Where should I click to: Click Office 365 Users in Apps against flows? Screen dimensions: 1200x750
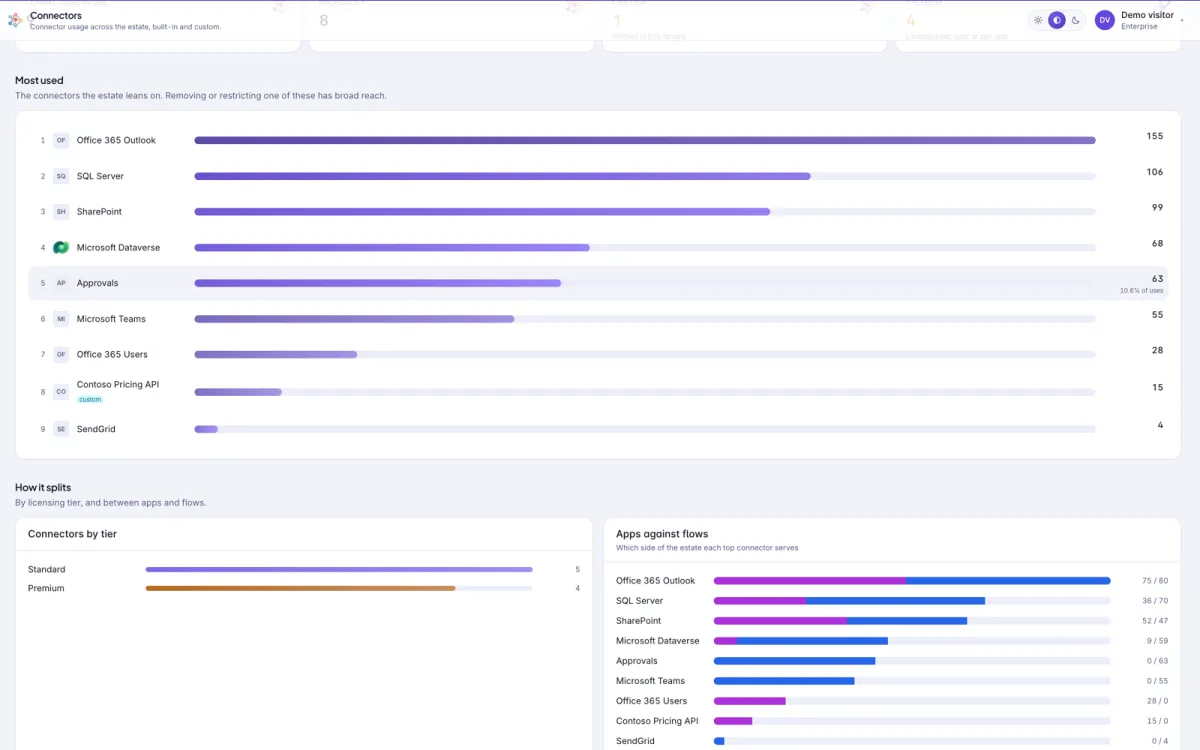tap(651, 701)
